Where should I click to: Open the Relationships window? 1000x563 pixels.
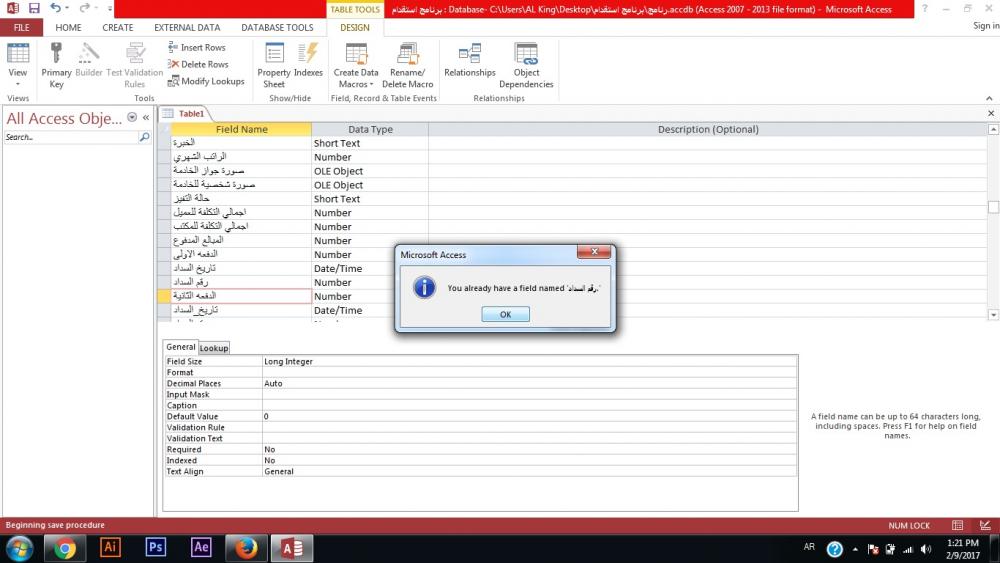coord(469,61)
